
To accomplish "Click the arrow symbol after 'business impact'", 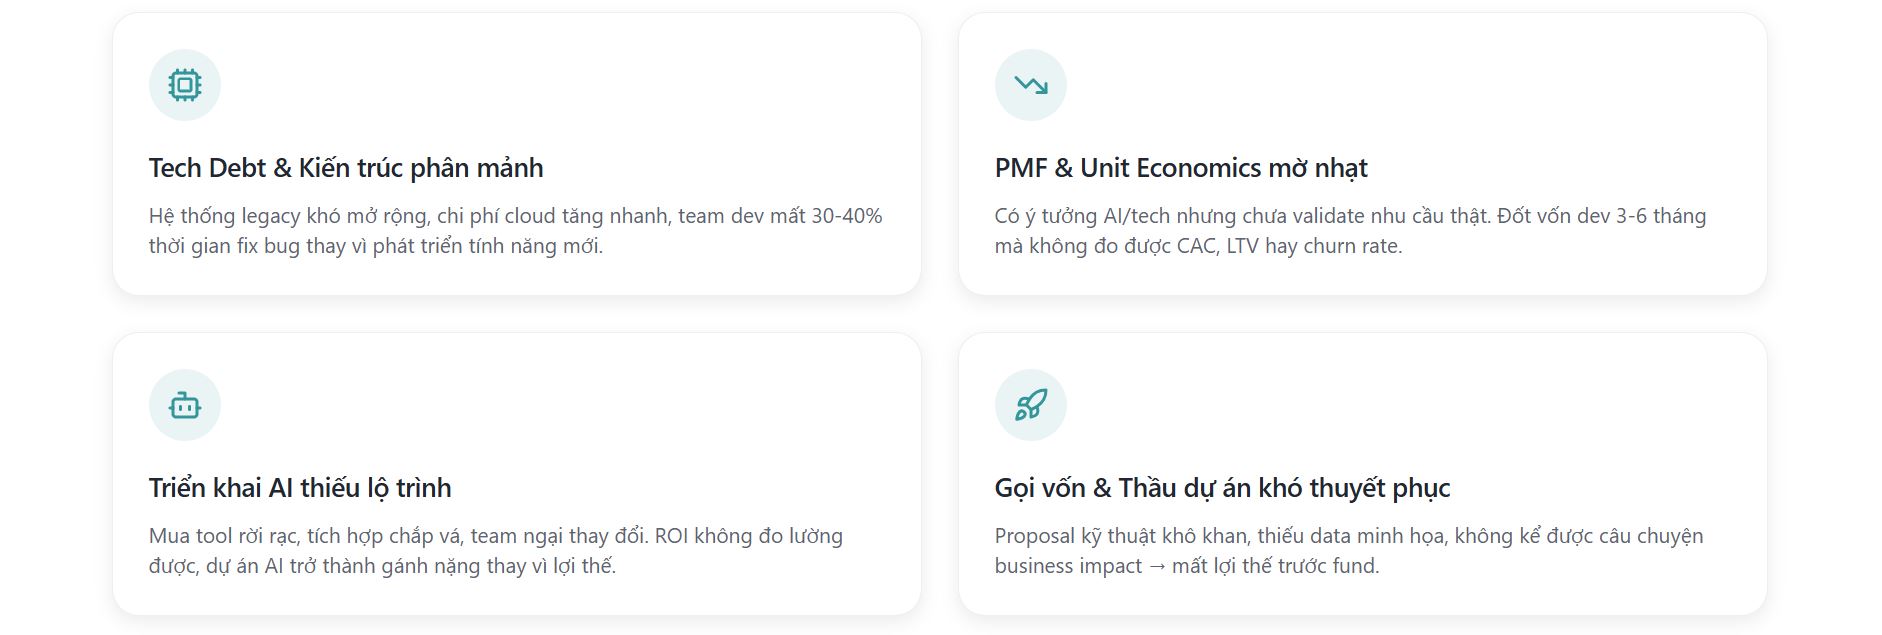I will [1156, 566].
